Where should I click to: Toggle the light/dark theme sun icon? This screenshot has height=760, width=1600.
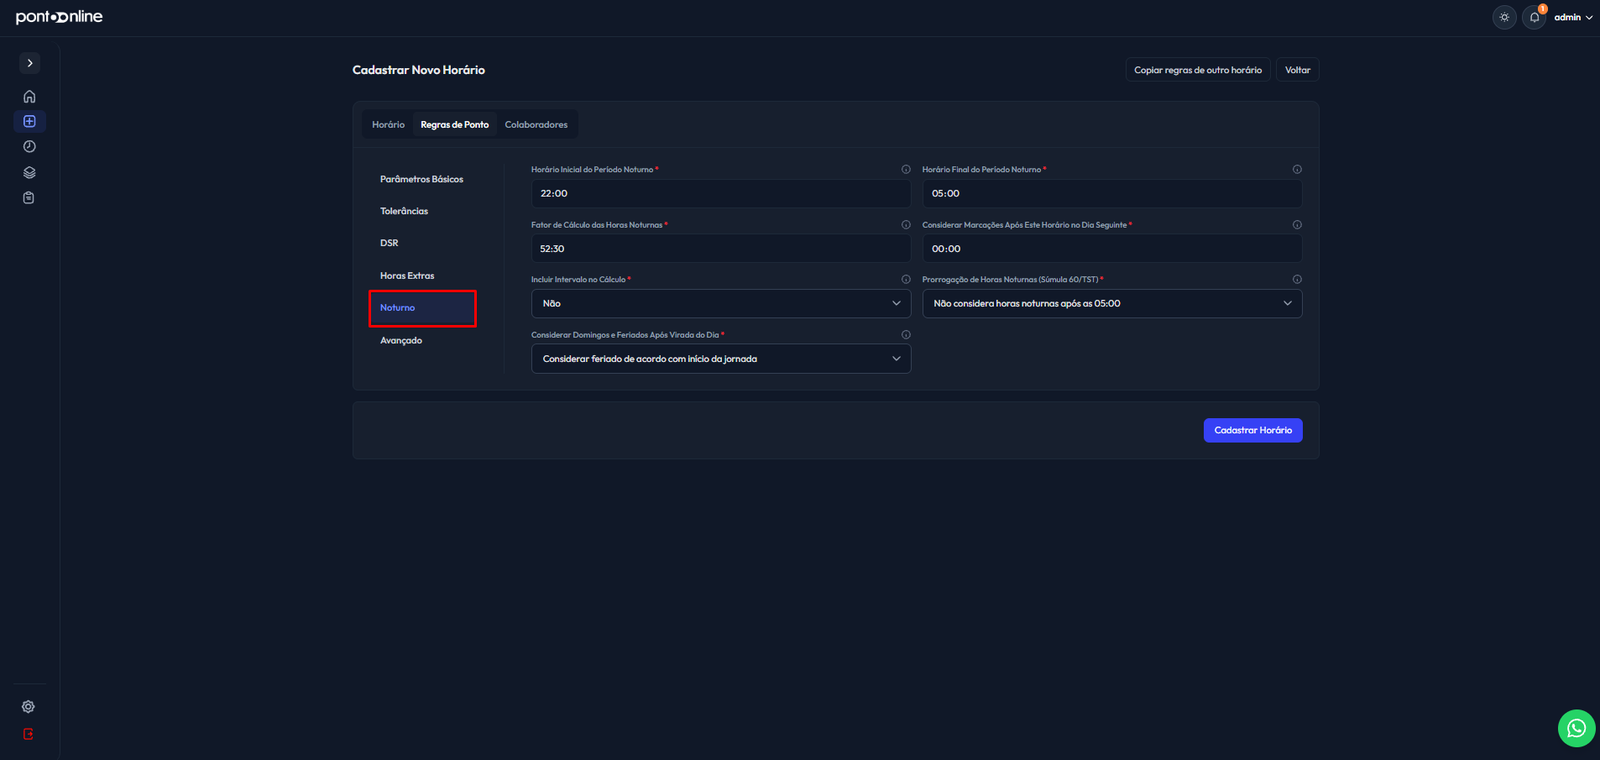(1504, 17)
